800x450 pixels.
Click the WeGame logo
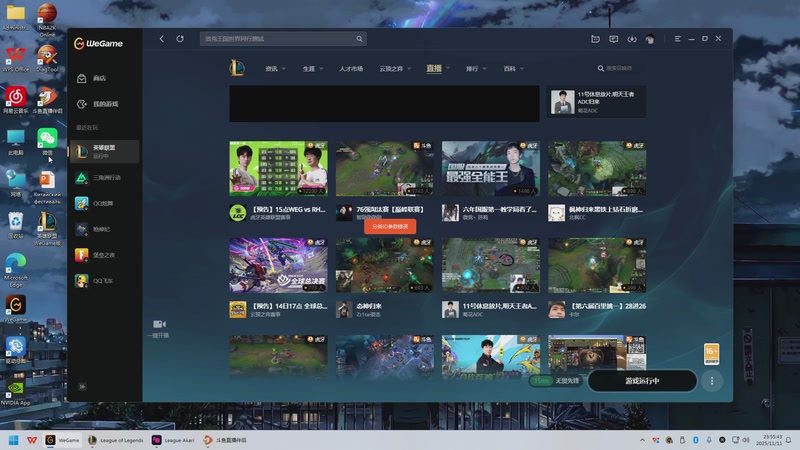pos(98,43)
